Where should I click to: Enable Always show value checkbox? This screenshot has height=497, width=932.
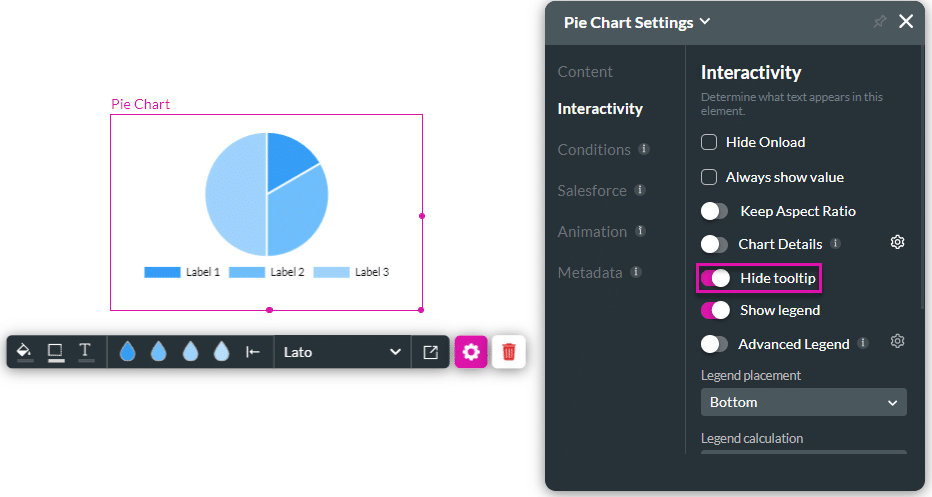(709, 177)
